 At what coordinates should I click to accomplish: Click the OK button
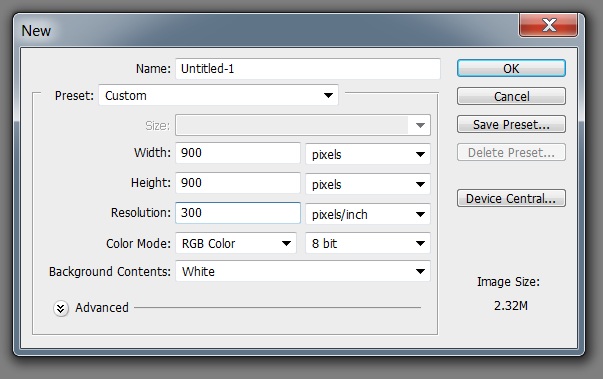click(x=511, y=68)
